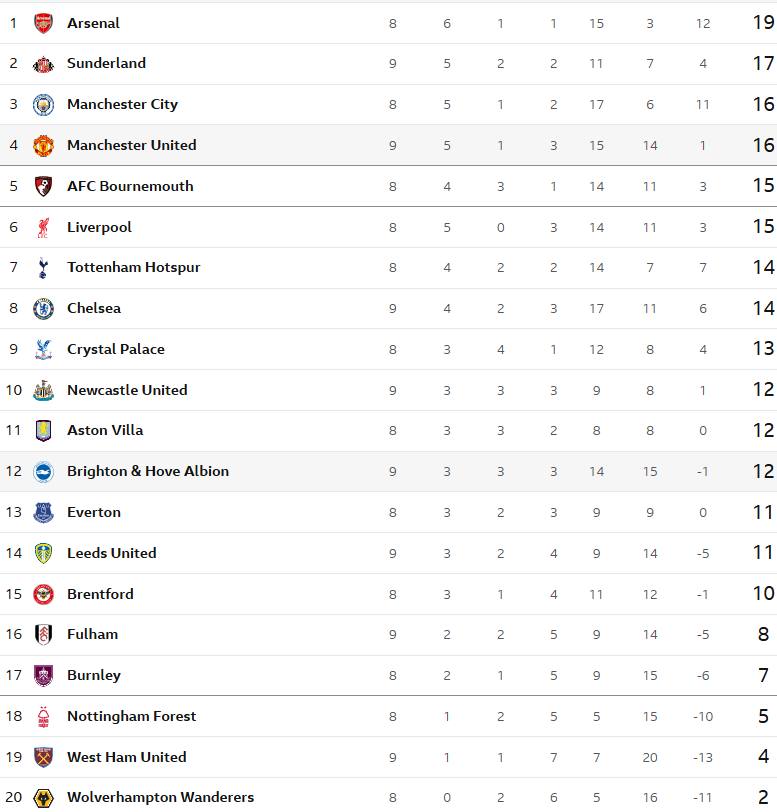Select the Leeds United team name

pyautogui.click(x=112, y=553)
